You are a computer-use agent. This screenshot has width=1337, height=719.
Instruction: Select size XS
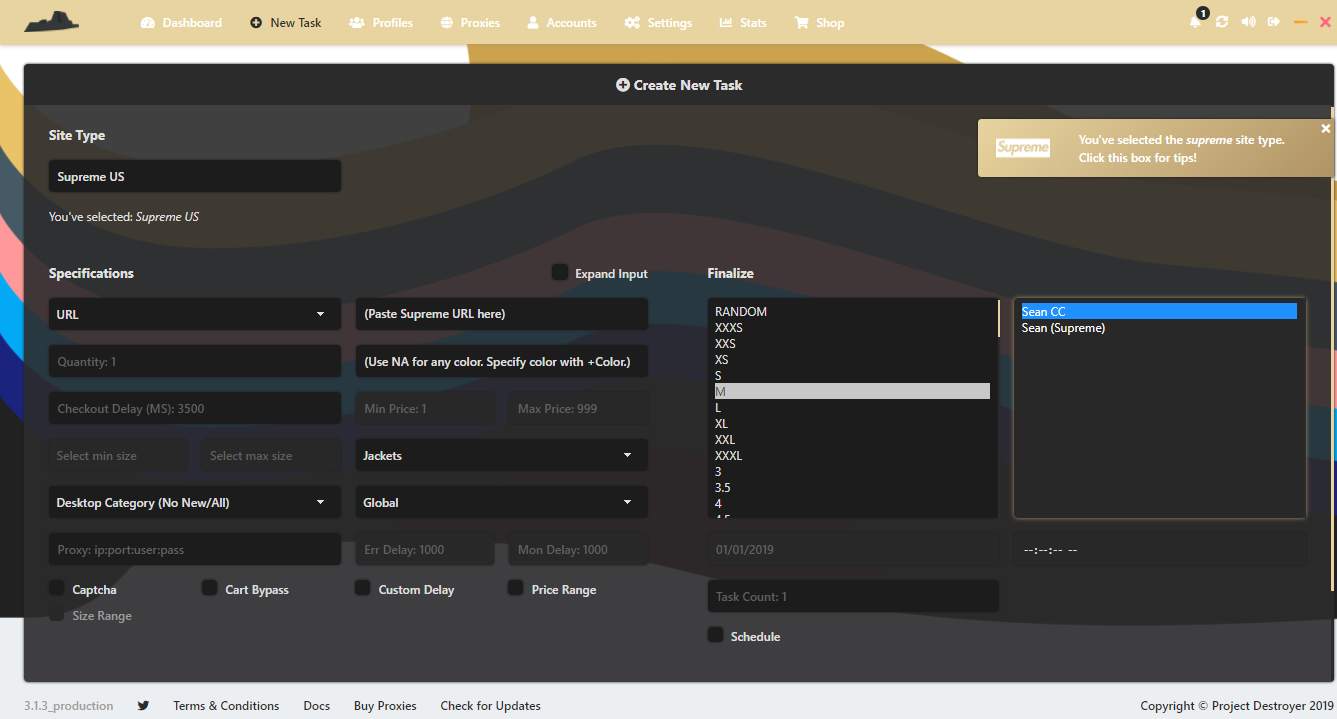tap(852, 360)
